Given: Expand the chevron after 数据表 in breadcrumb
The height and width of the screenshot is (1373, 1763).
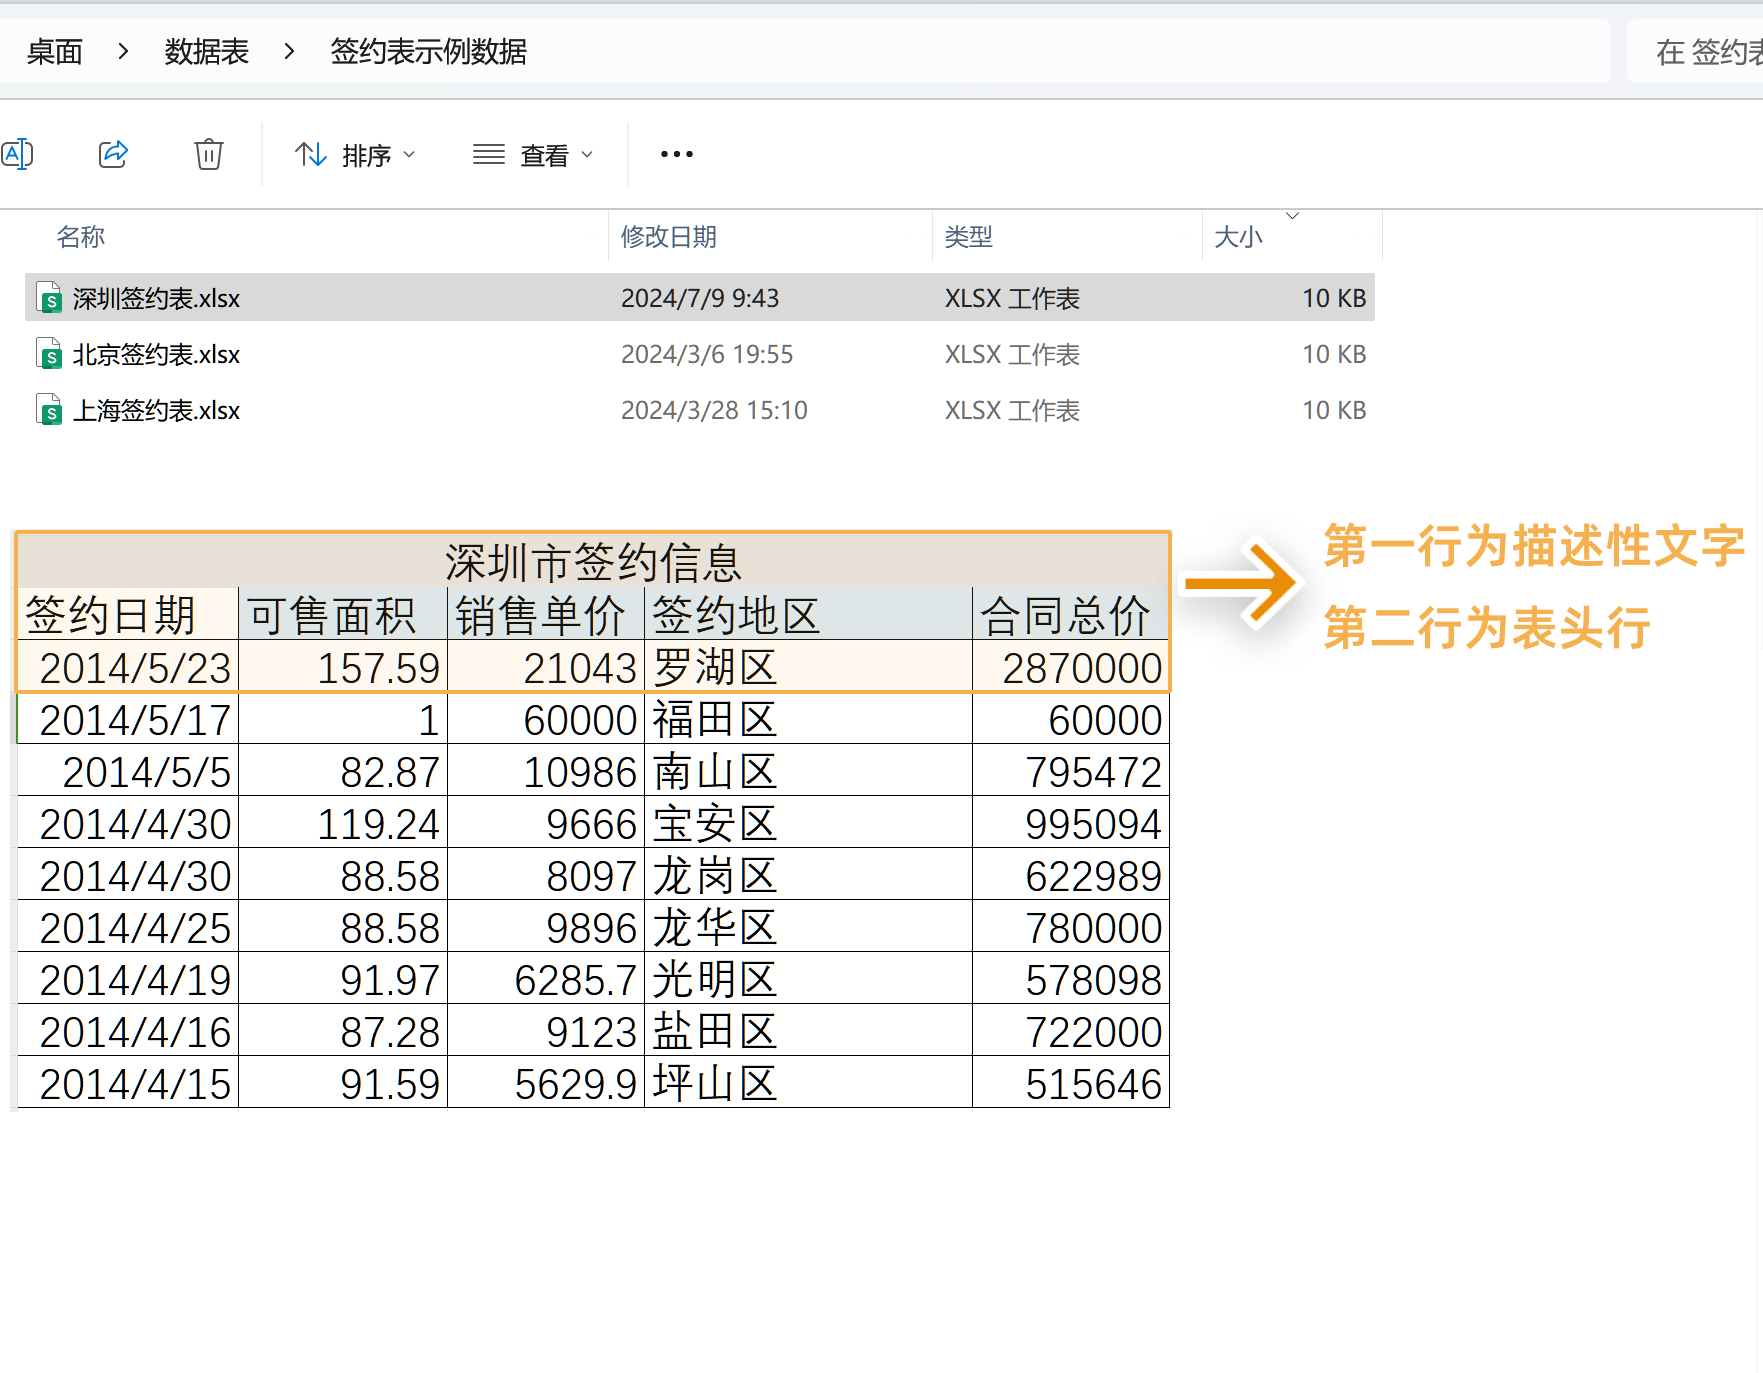Looking at the screenshot, I should tap(289, 51).
